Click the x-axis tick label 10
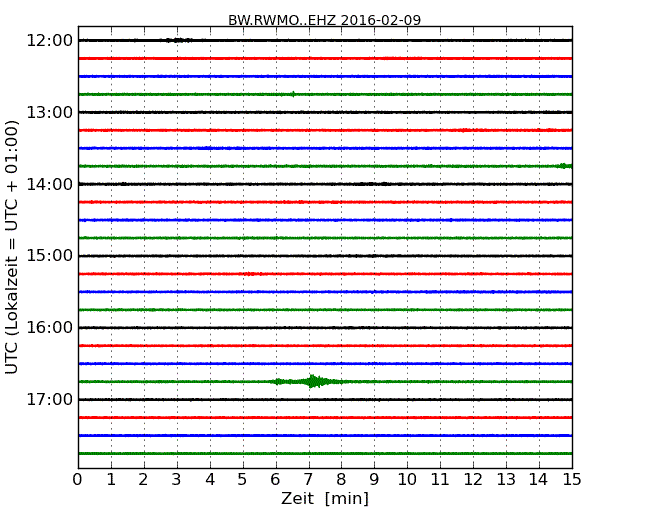The image size is (650, 520). pyautogui.click(x=407, y=480)
